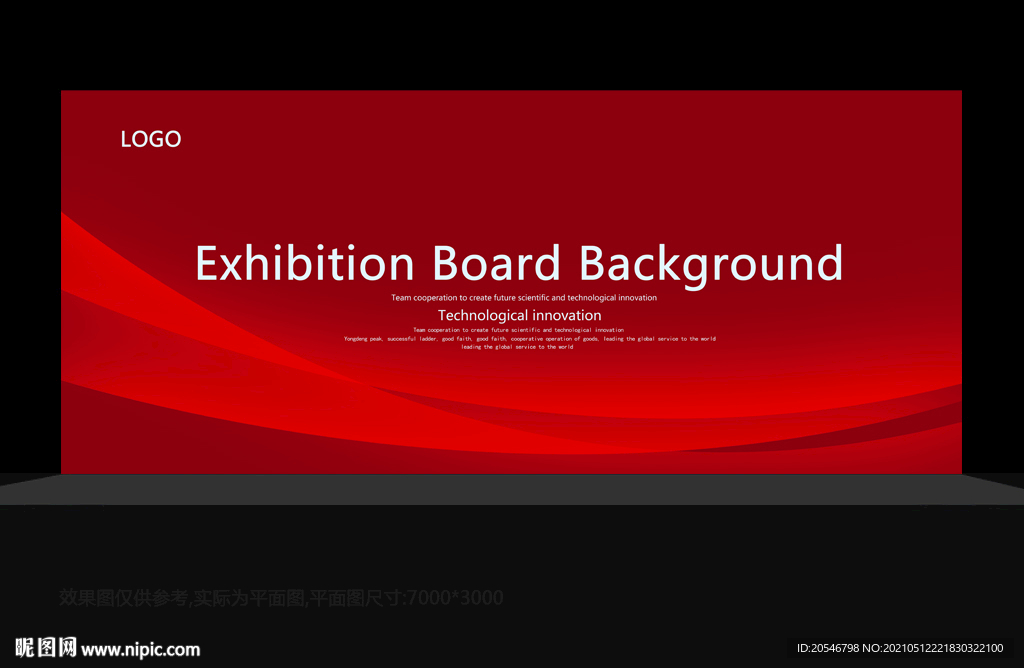The width and height of the screenshot is (1024, 668).
Task: Select the Technological innovation subtitle
Action: [519, 315]
